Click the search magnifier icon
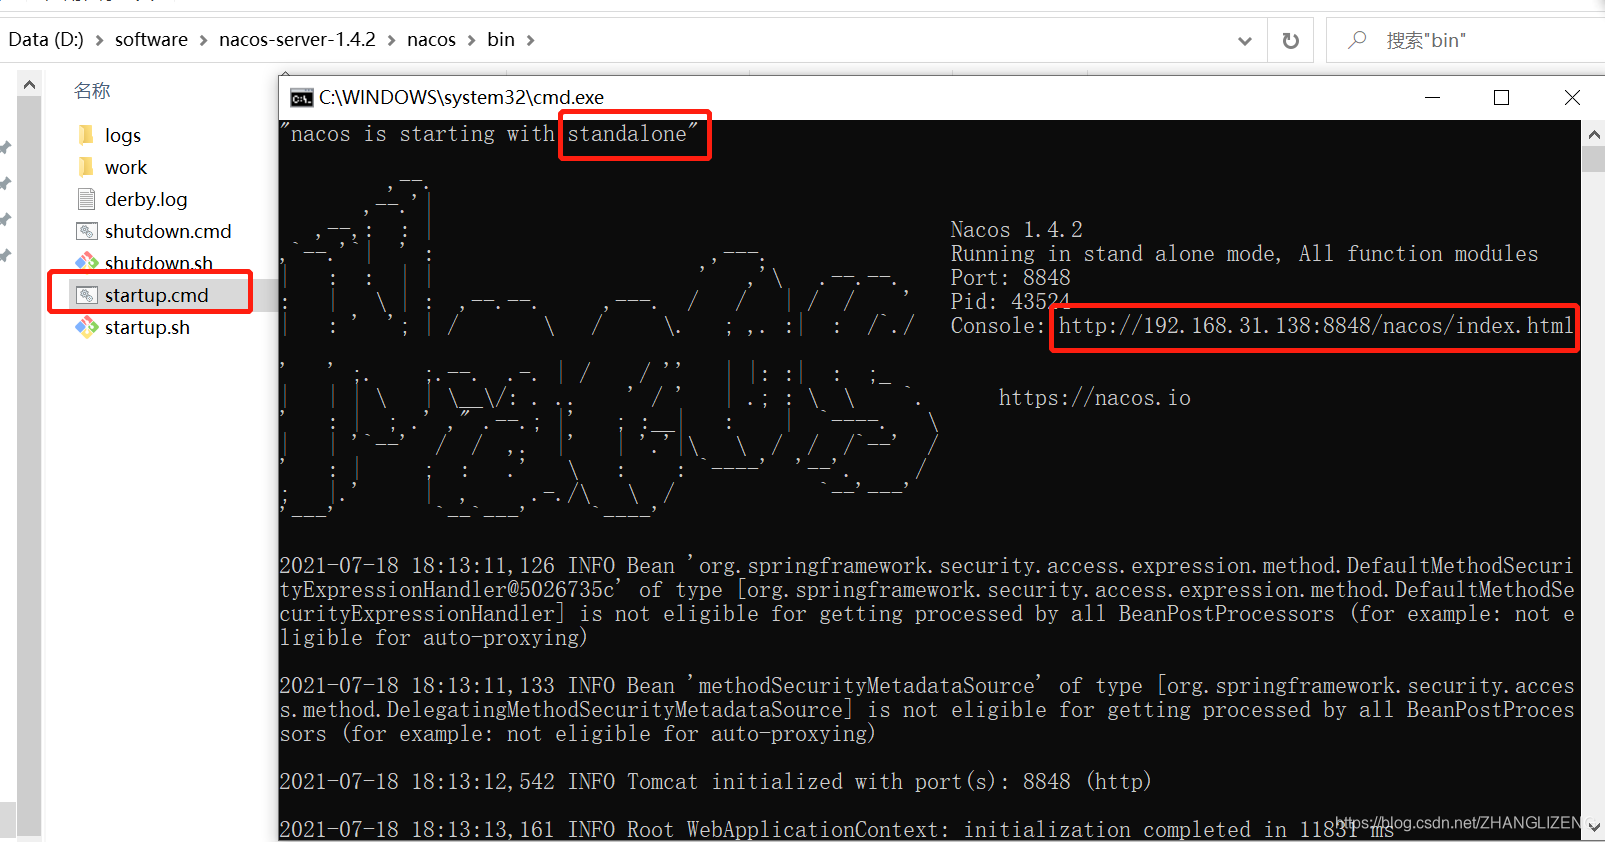The image size is (1605, 842). (x=1357, y=40)
